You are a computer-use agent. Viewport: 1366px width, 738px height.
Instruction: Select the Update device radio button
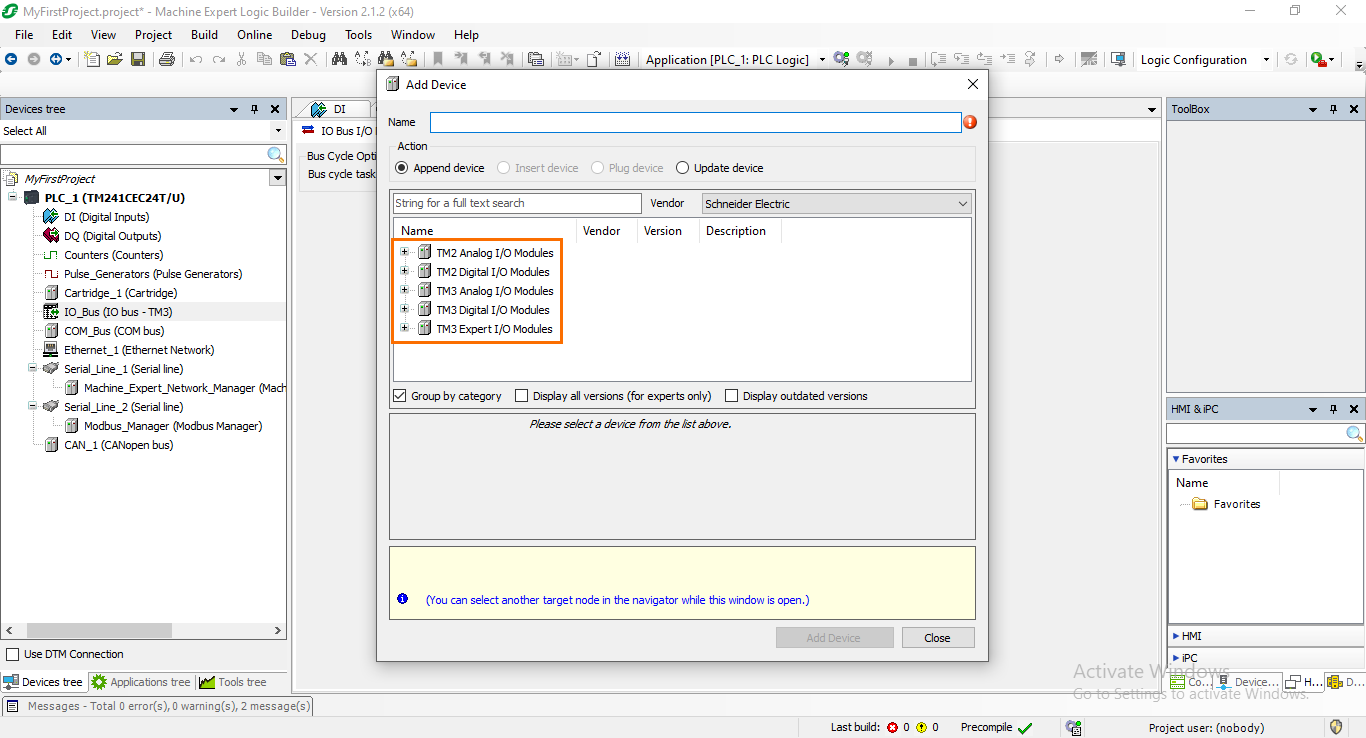[x=683, y=168]
